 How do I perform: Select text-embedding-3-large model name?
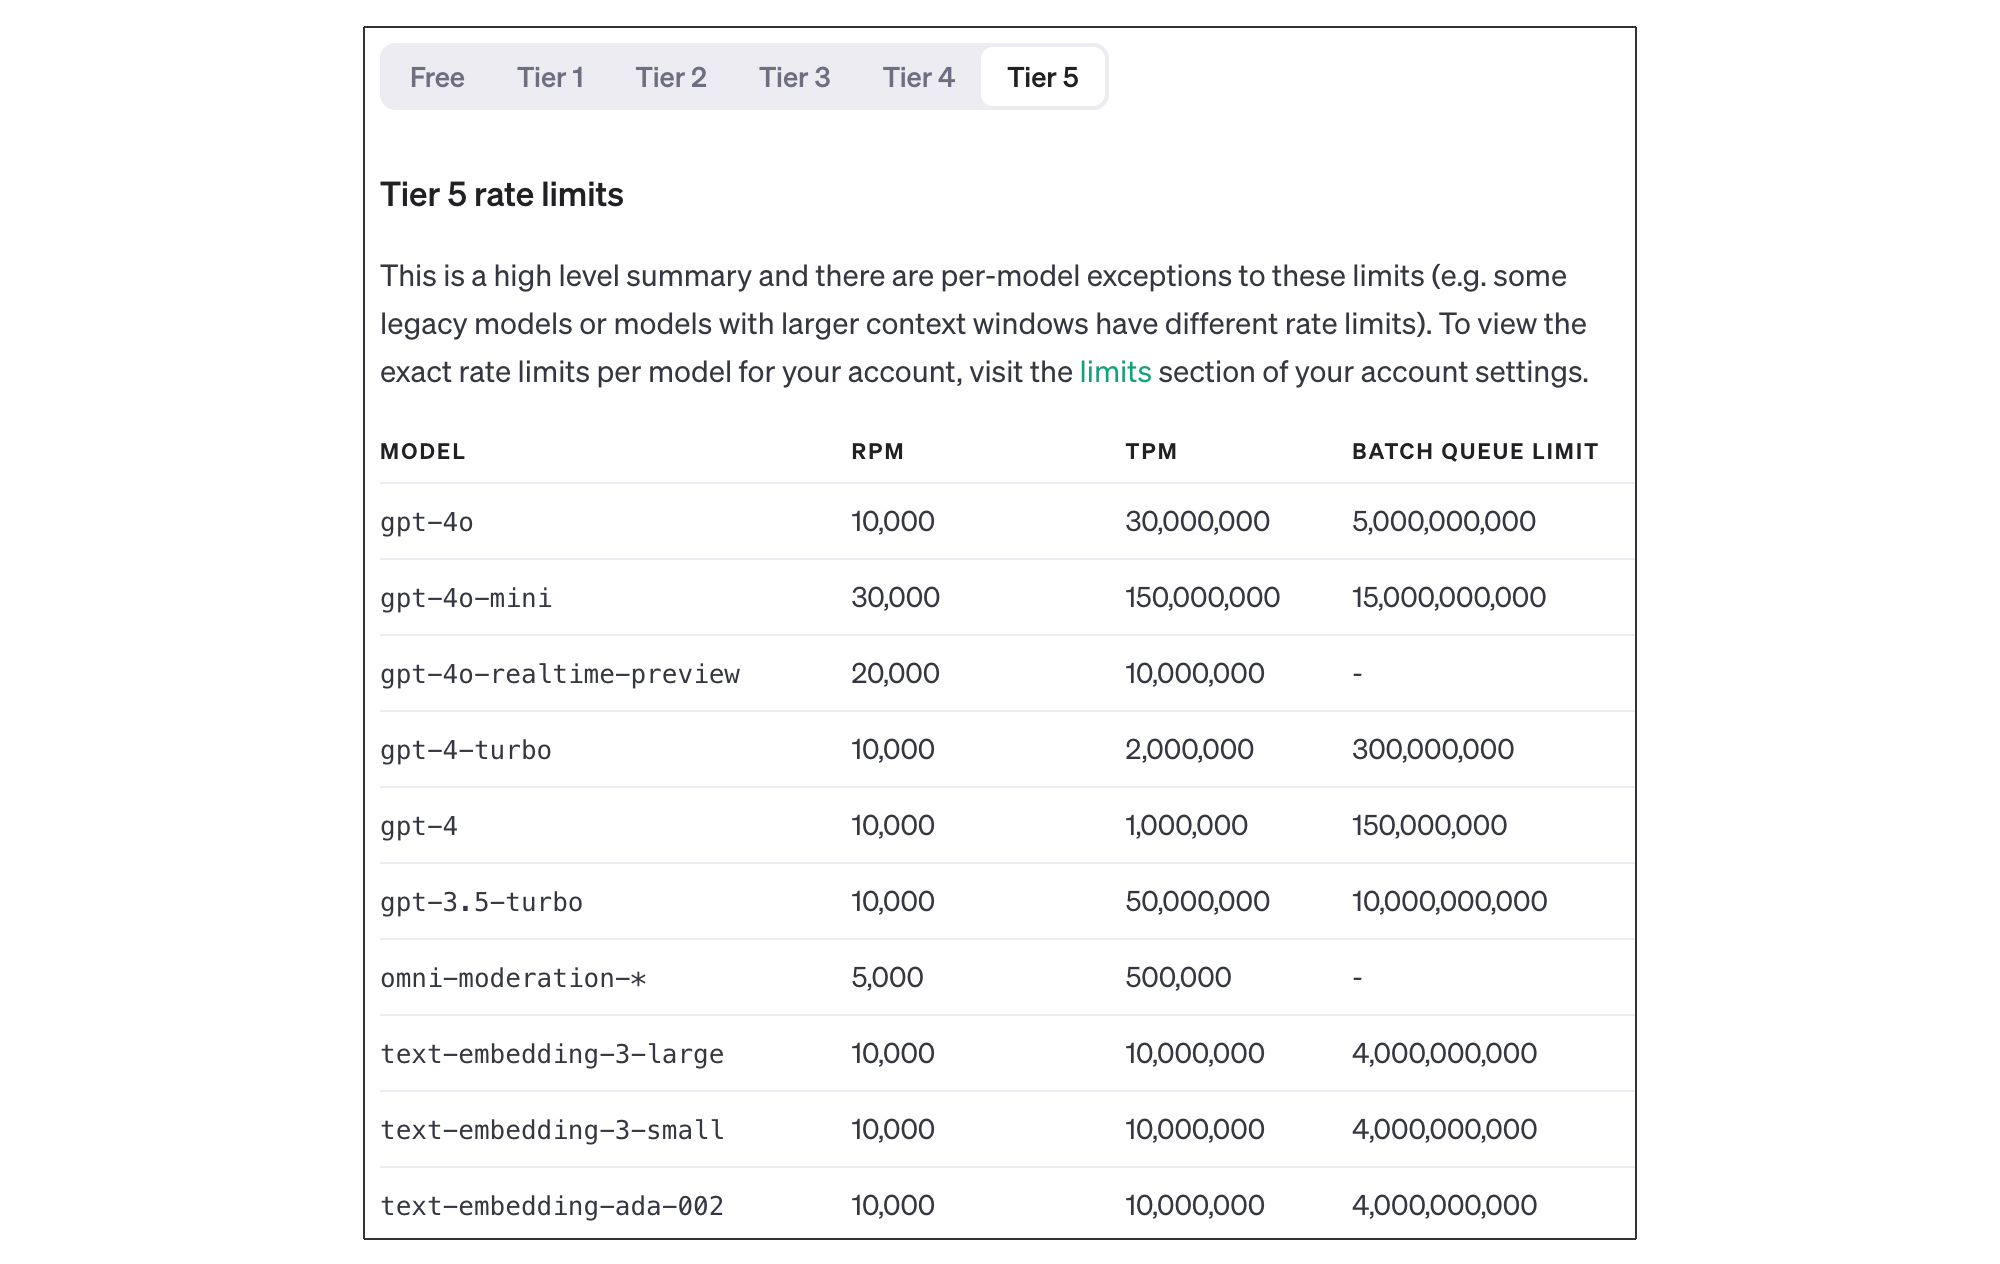pos(552,1054)
